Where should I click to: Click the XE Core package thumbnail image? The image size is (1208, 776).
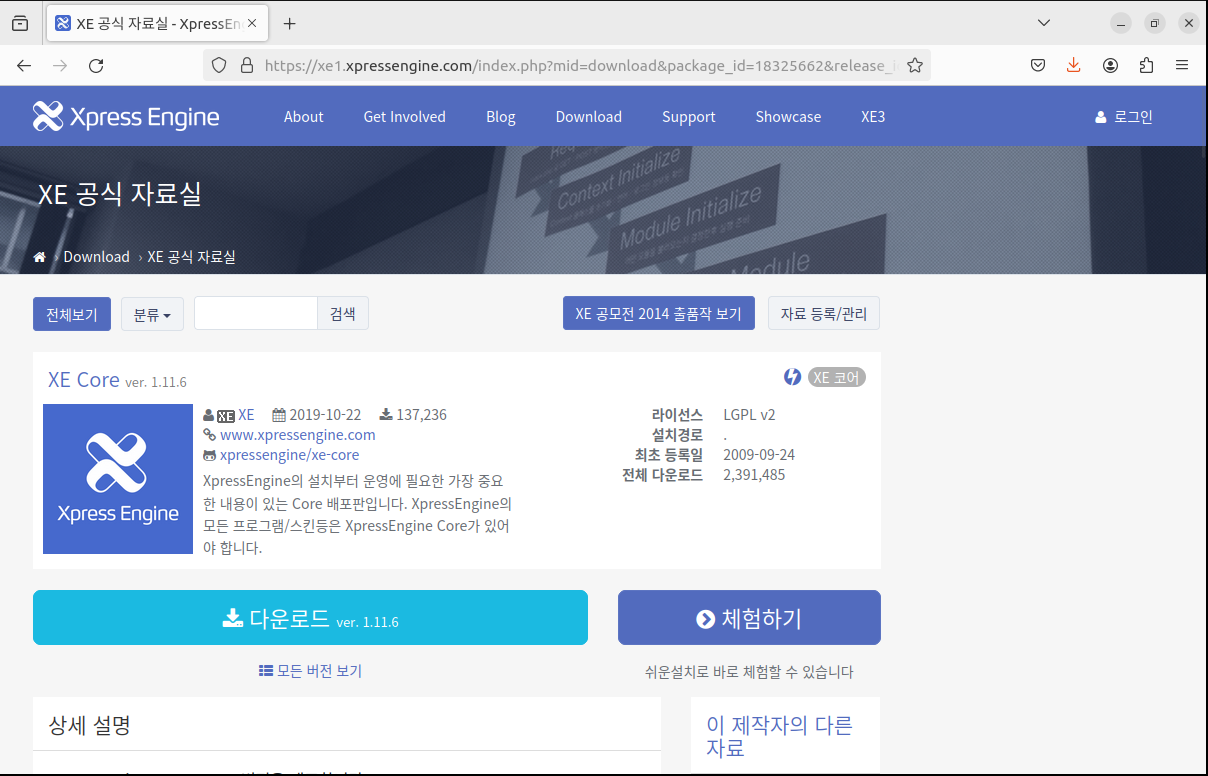click(118, 479)
